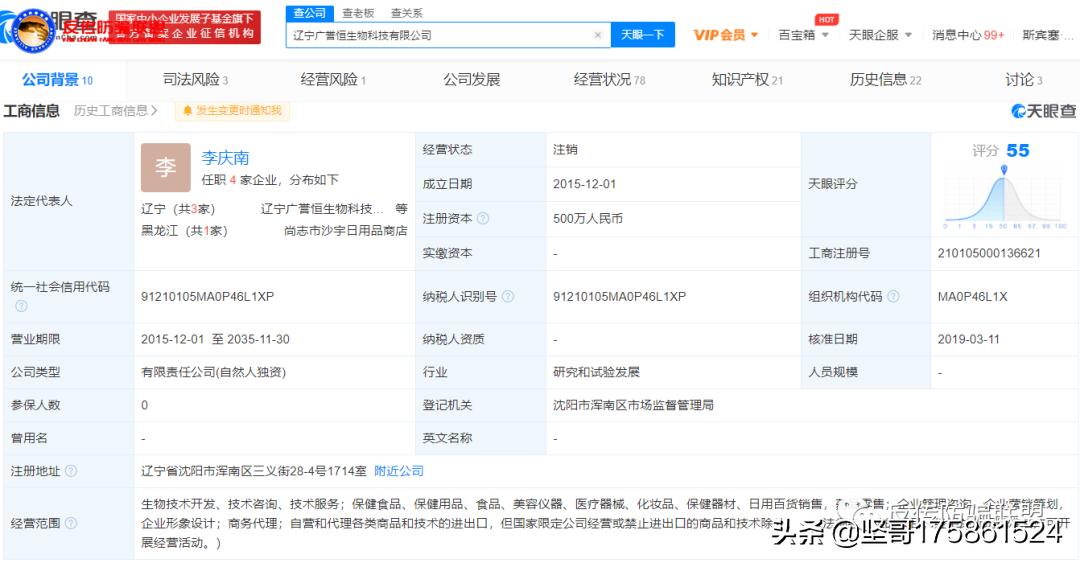Open the 百宝箱 dropdown menu

pyautogui.click(x=803, y=35)
